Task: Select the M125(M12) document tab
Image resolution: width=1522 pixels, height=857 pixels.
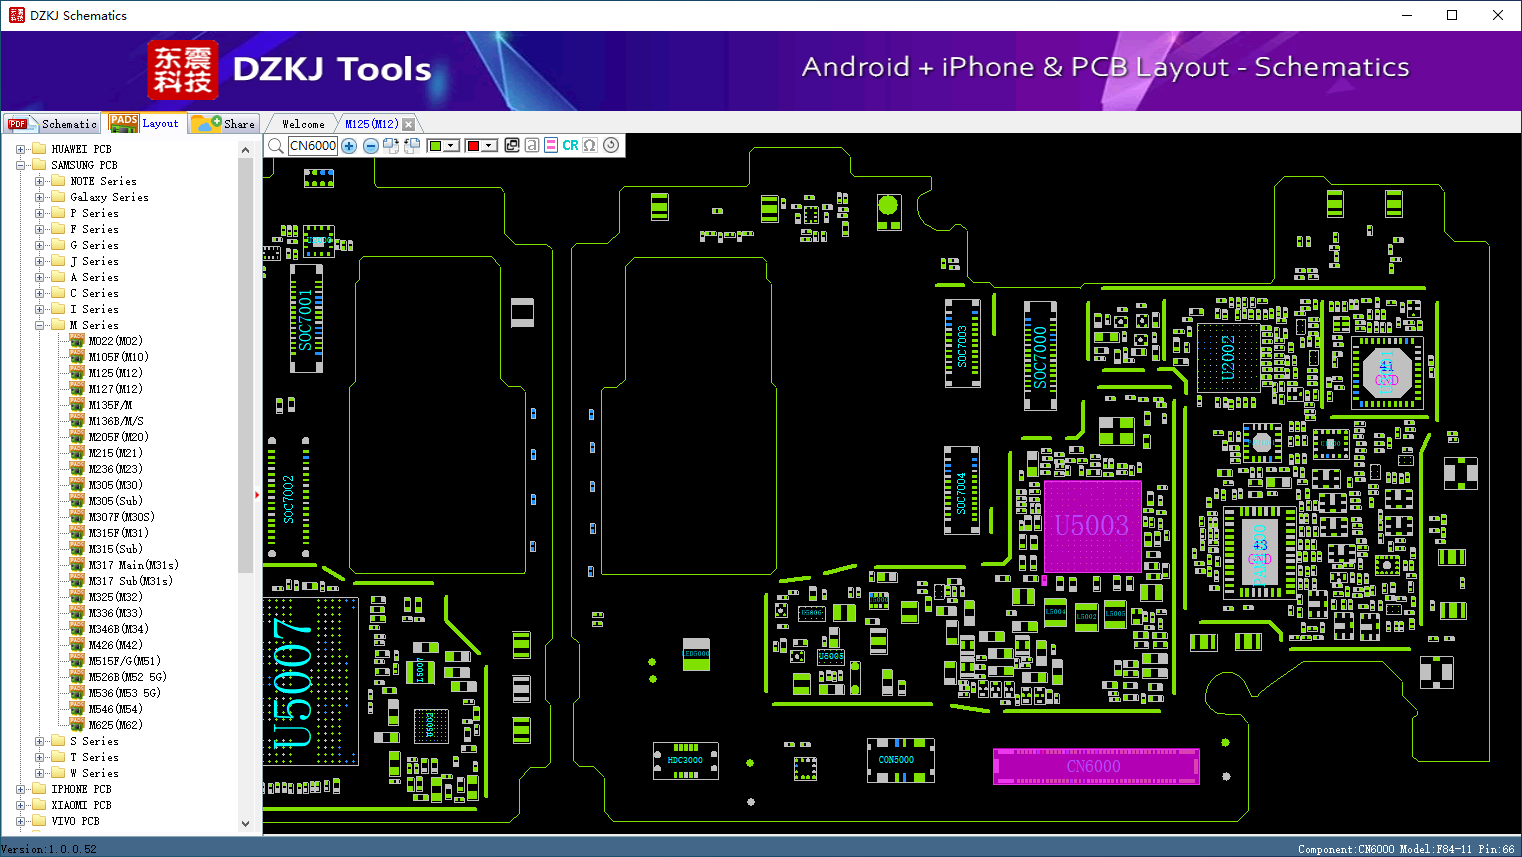Action: (371, 124)
